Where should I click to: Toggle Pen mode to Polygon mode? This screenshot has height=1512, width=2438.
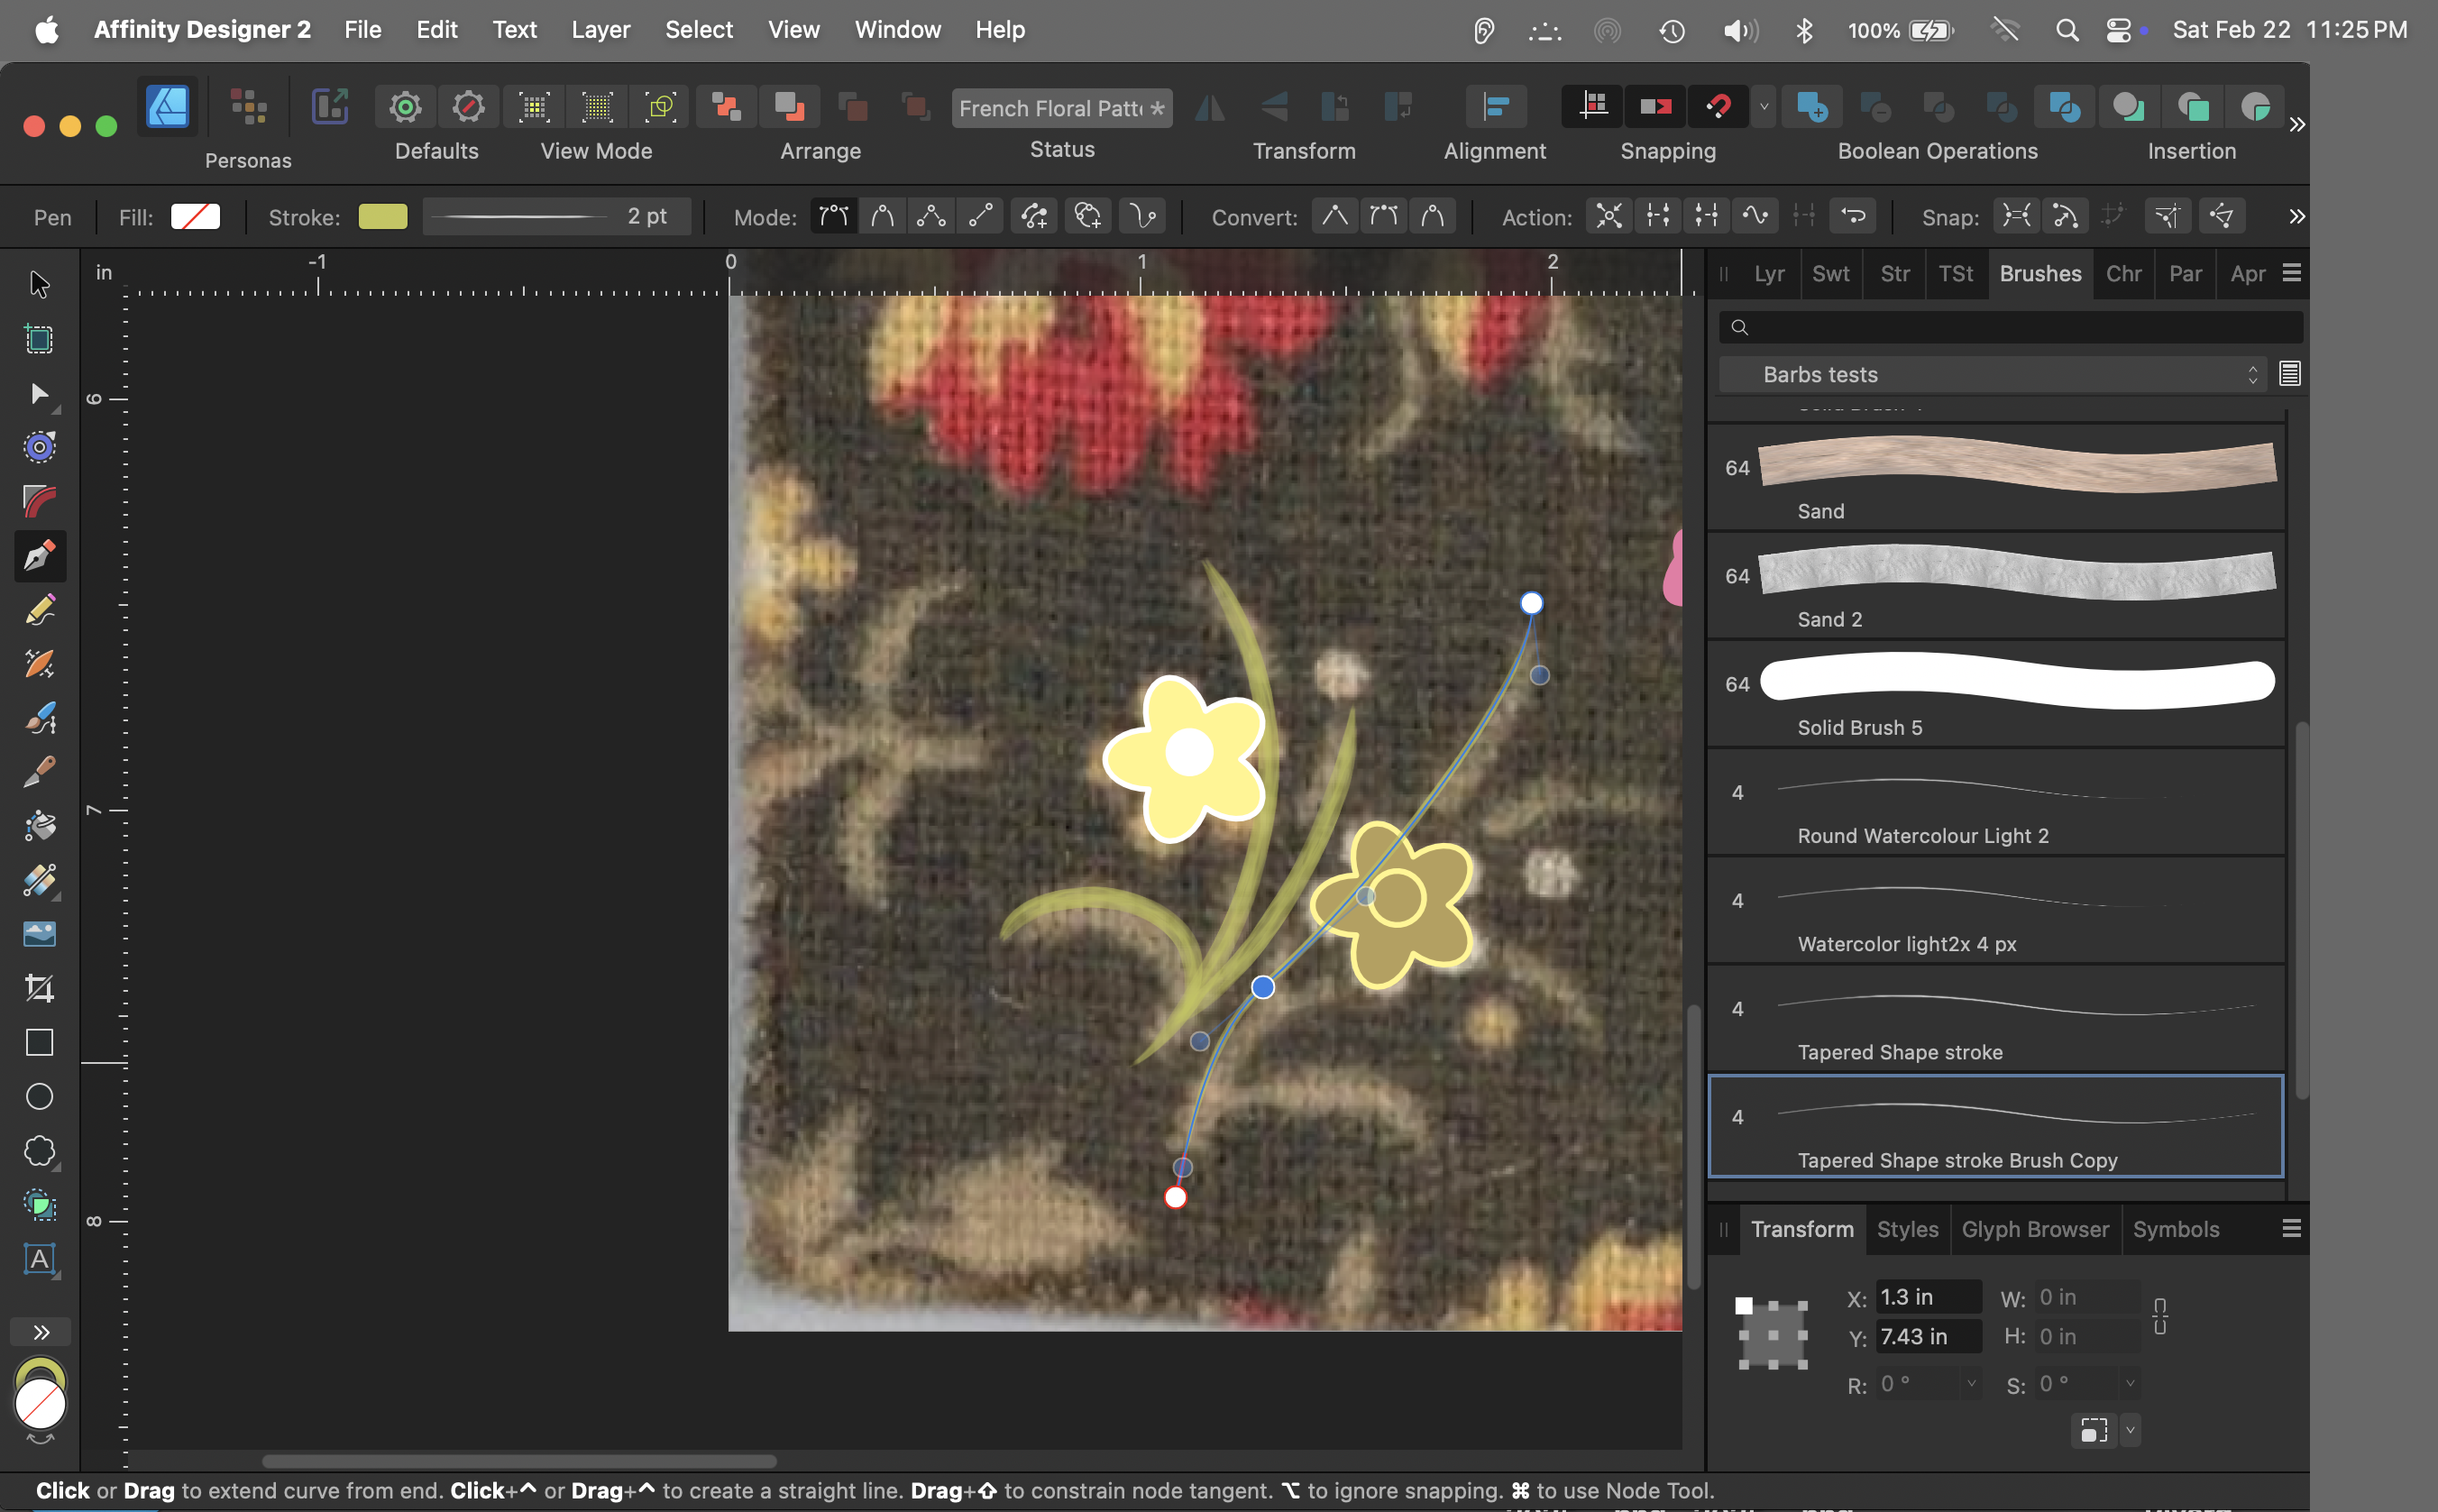pos(931,216)
